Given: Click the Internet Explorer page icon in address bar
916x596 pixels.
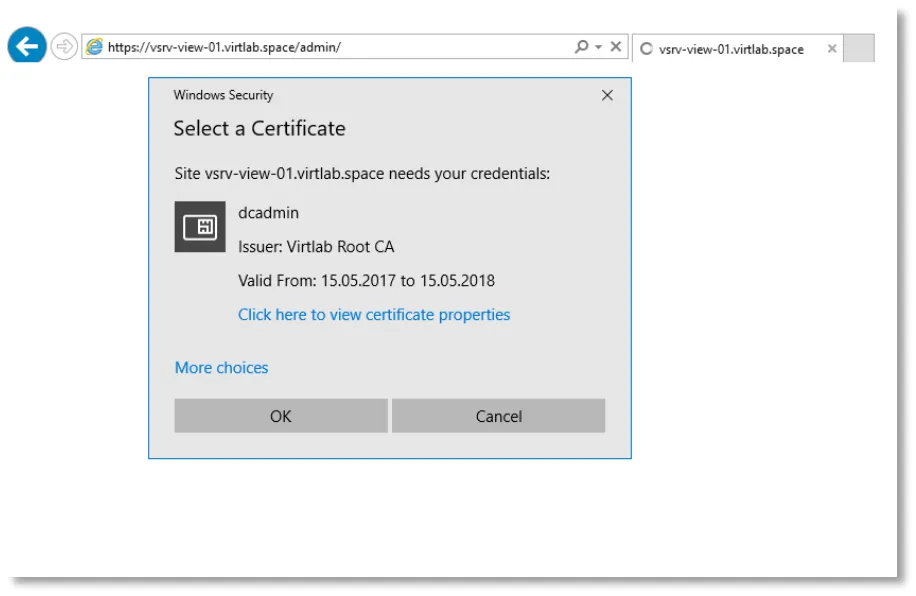Looking at the screenshot, I should [94, 47].
